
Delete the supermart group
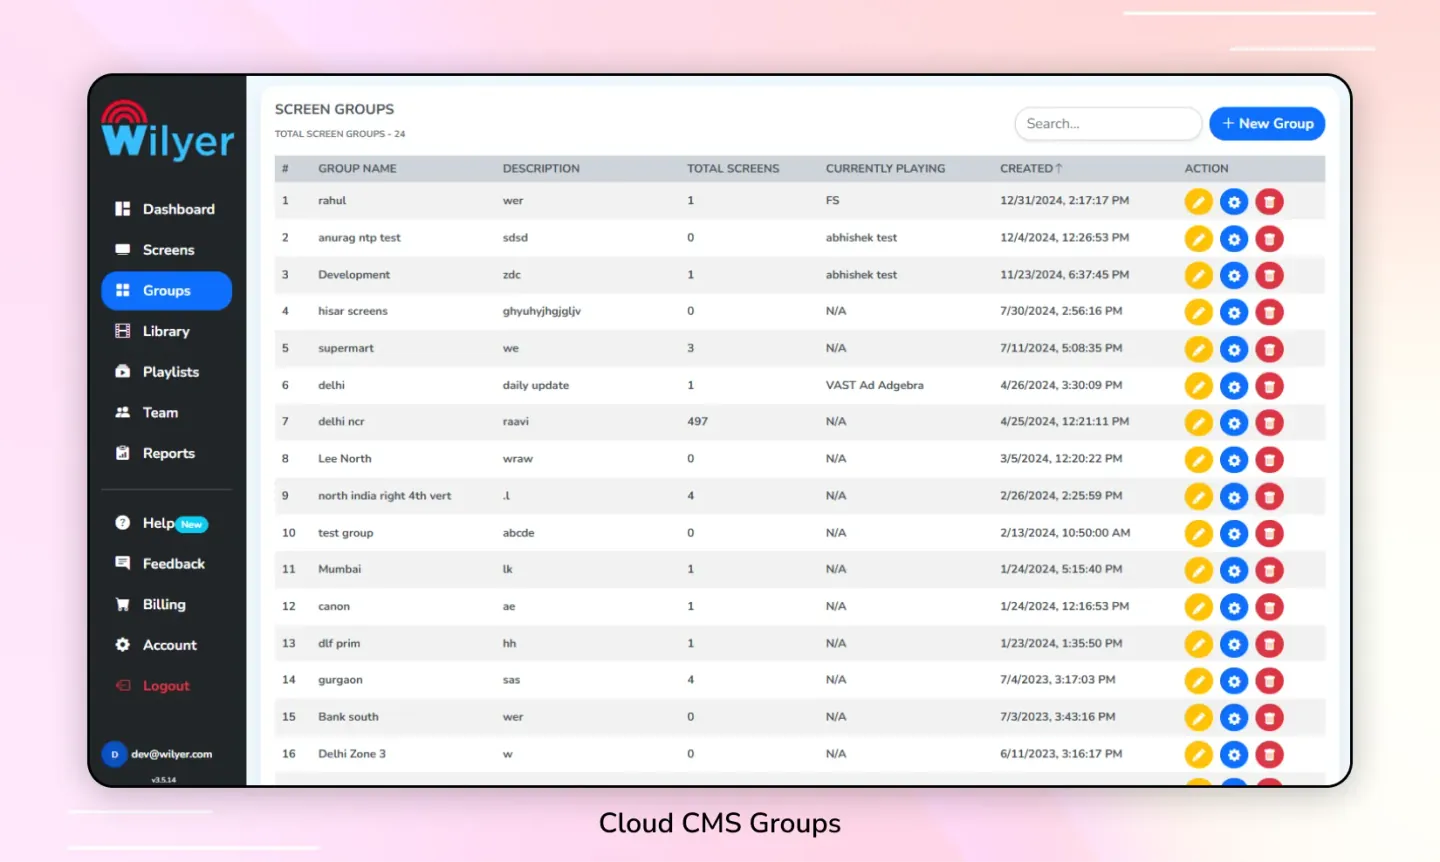[x=1269, y=350]
